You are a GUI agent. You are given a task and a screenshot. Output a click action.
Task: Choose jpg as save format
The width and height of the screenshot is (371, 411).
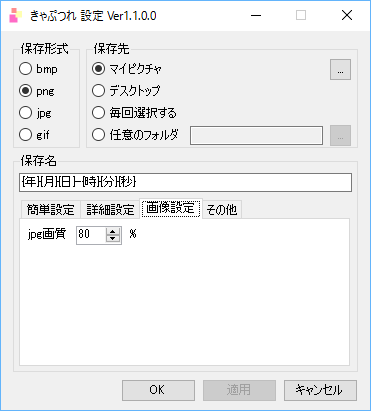(35, 113)
